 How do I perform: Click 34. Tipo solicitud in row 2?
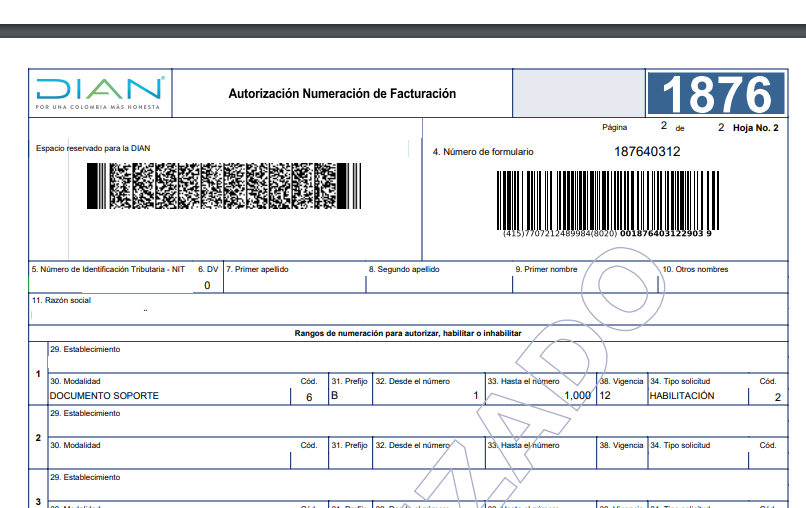680,445
